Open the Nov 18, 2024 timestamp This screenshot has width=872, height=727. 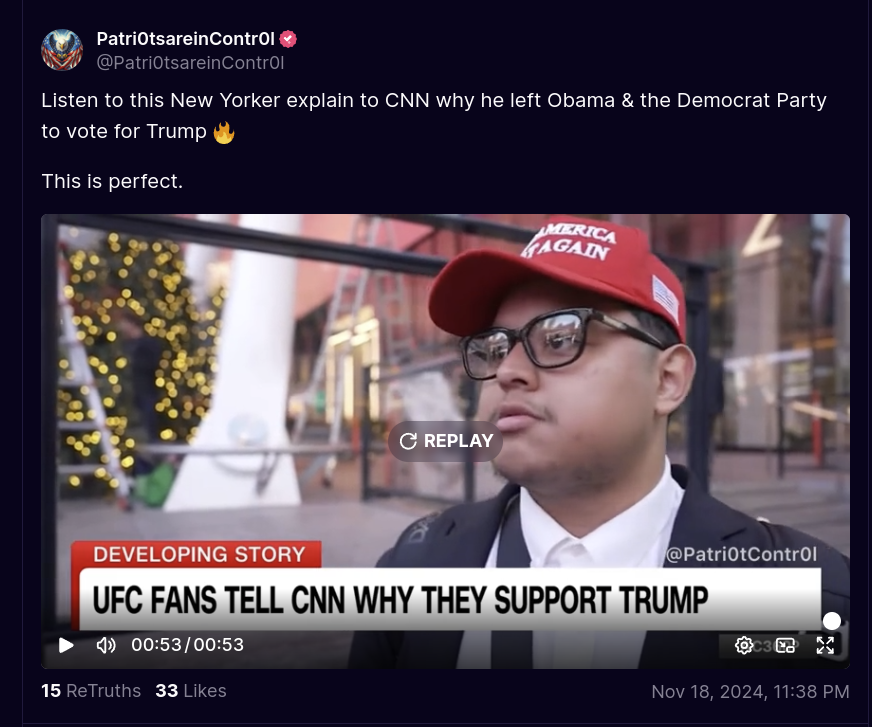tap(750, 691)
